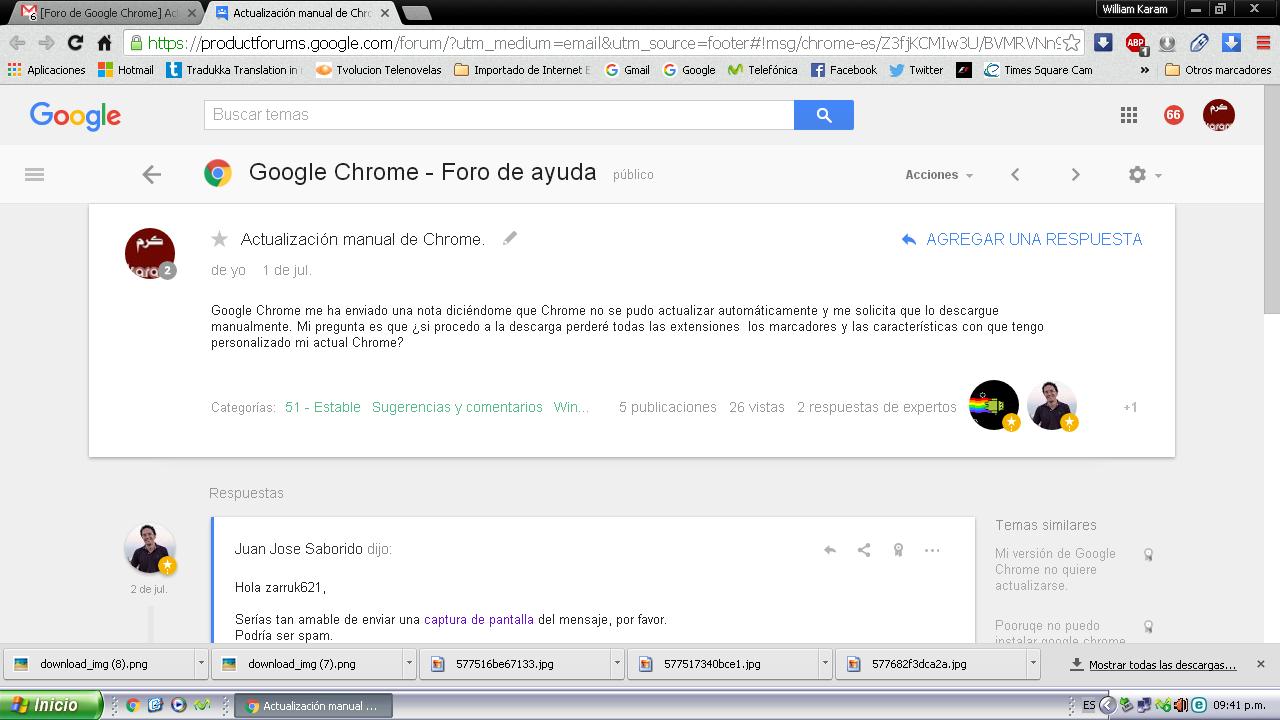Open options for 577682f3dca2a.jpg download
The height and width of the screenshot is (720, 1280).
coord(1033,664)
